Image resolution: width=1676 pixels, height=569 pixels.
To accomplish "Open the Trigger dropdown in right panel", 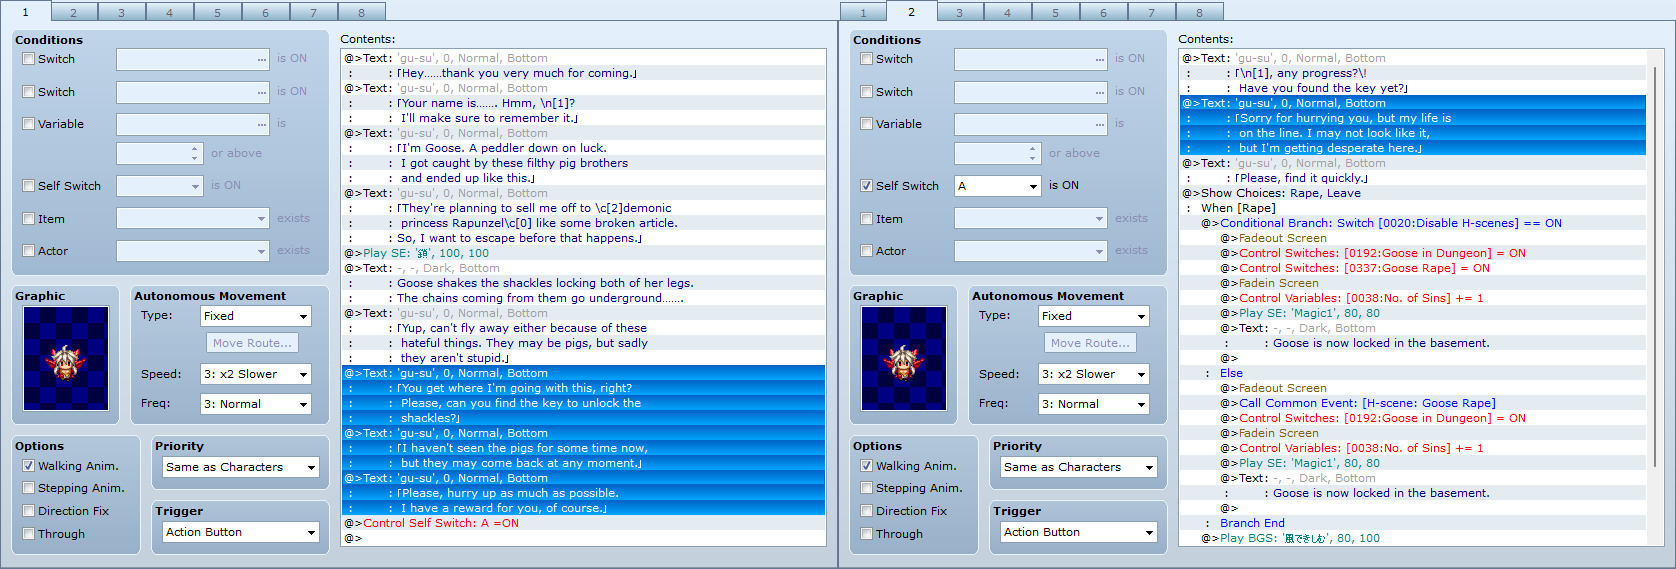I will (x=1079, y=532).
